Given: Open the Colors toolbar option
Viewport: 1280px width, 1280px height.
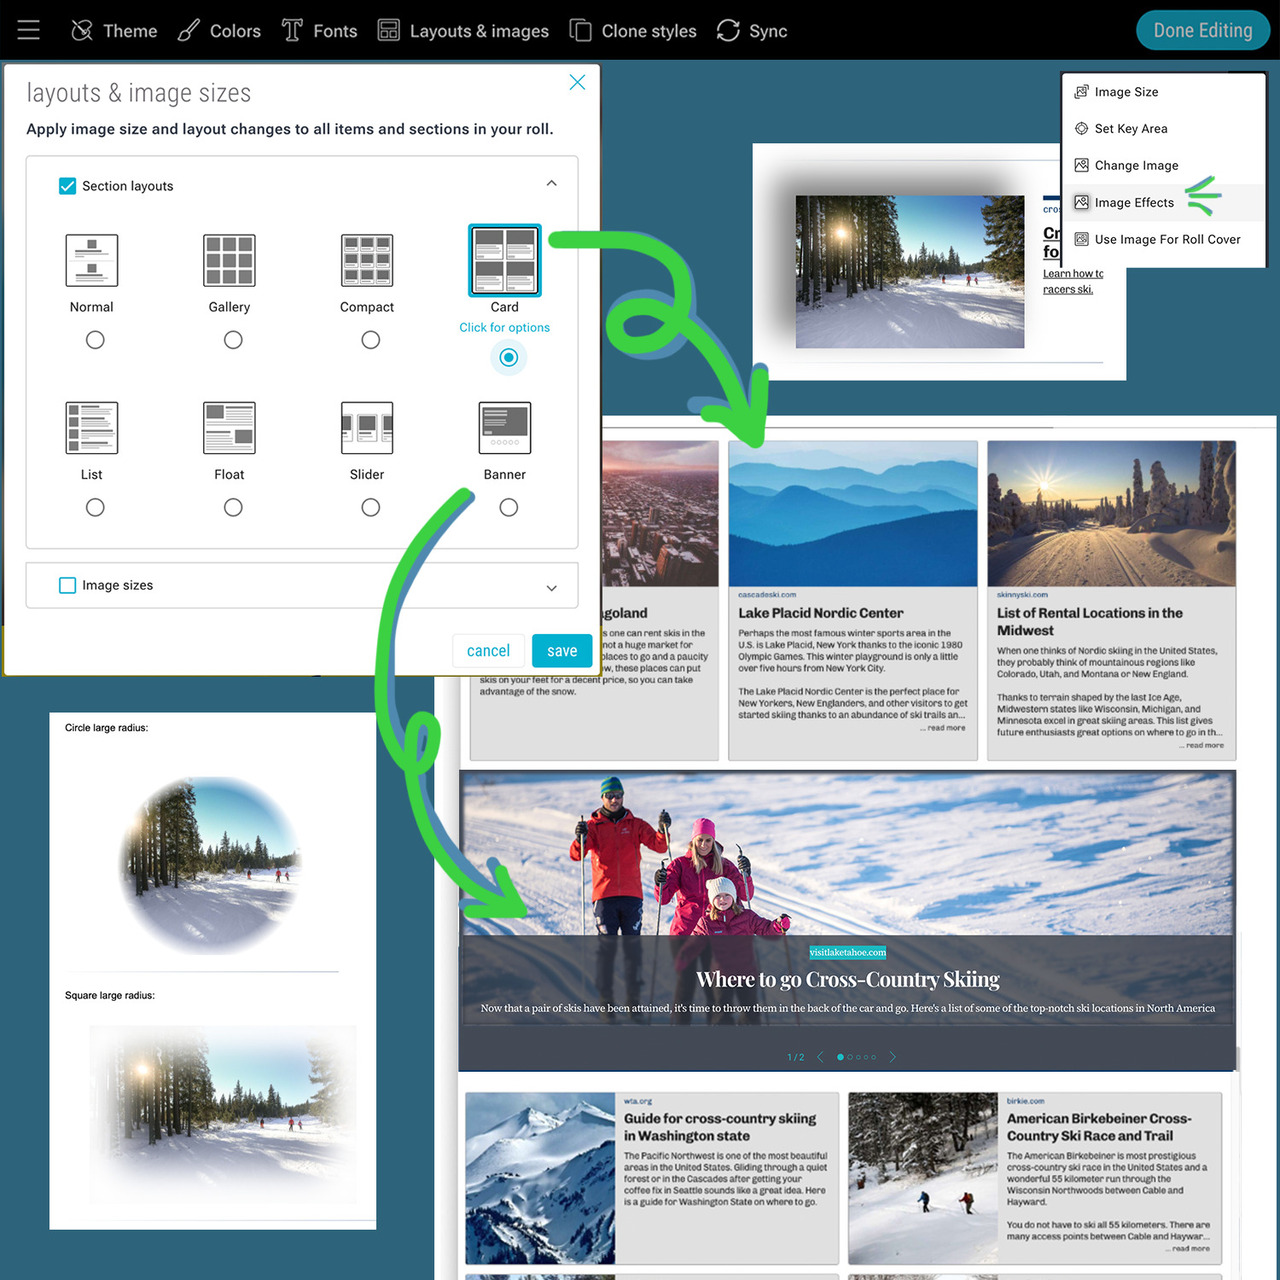Looking at the screenshot, I should coord(220,31).
